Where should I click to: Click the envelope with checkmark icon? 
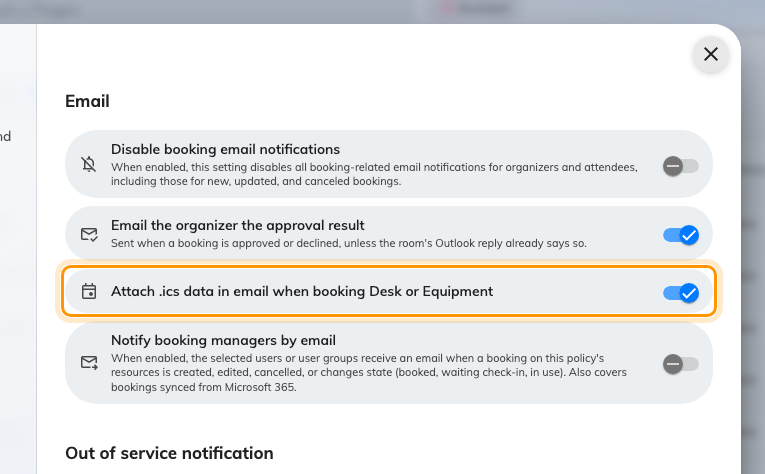[x=89, y=235]
